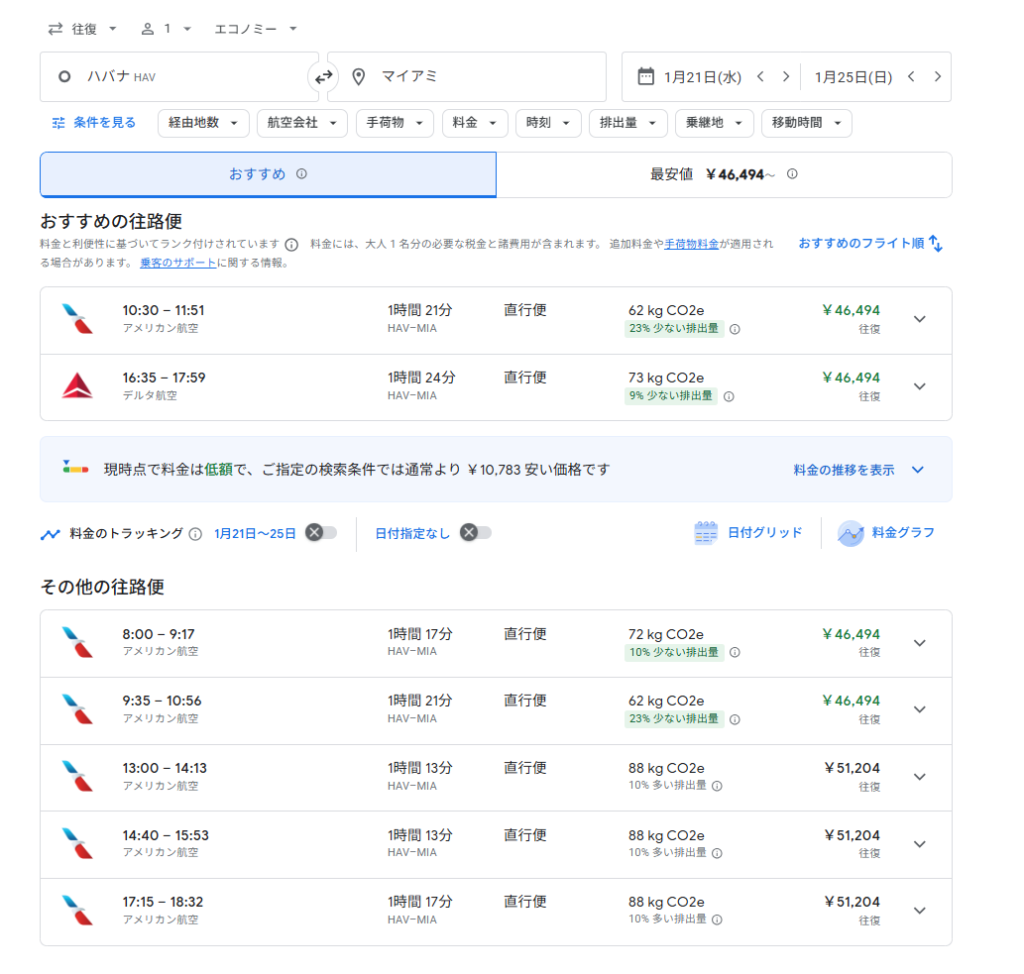The height and width of the screenshot is (974, 1024).
Task: Open the price graph (料金グラフ)
Action: click(x=888, y=533)
